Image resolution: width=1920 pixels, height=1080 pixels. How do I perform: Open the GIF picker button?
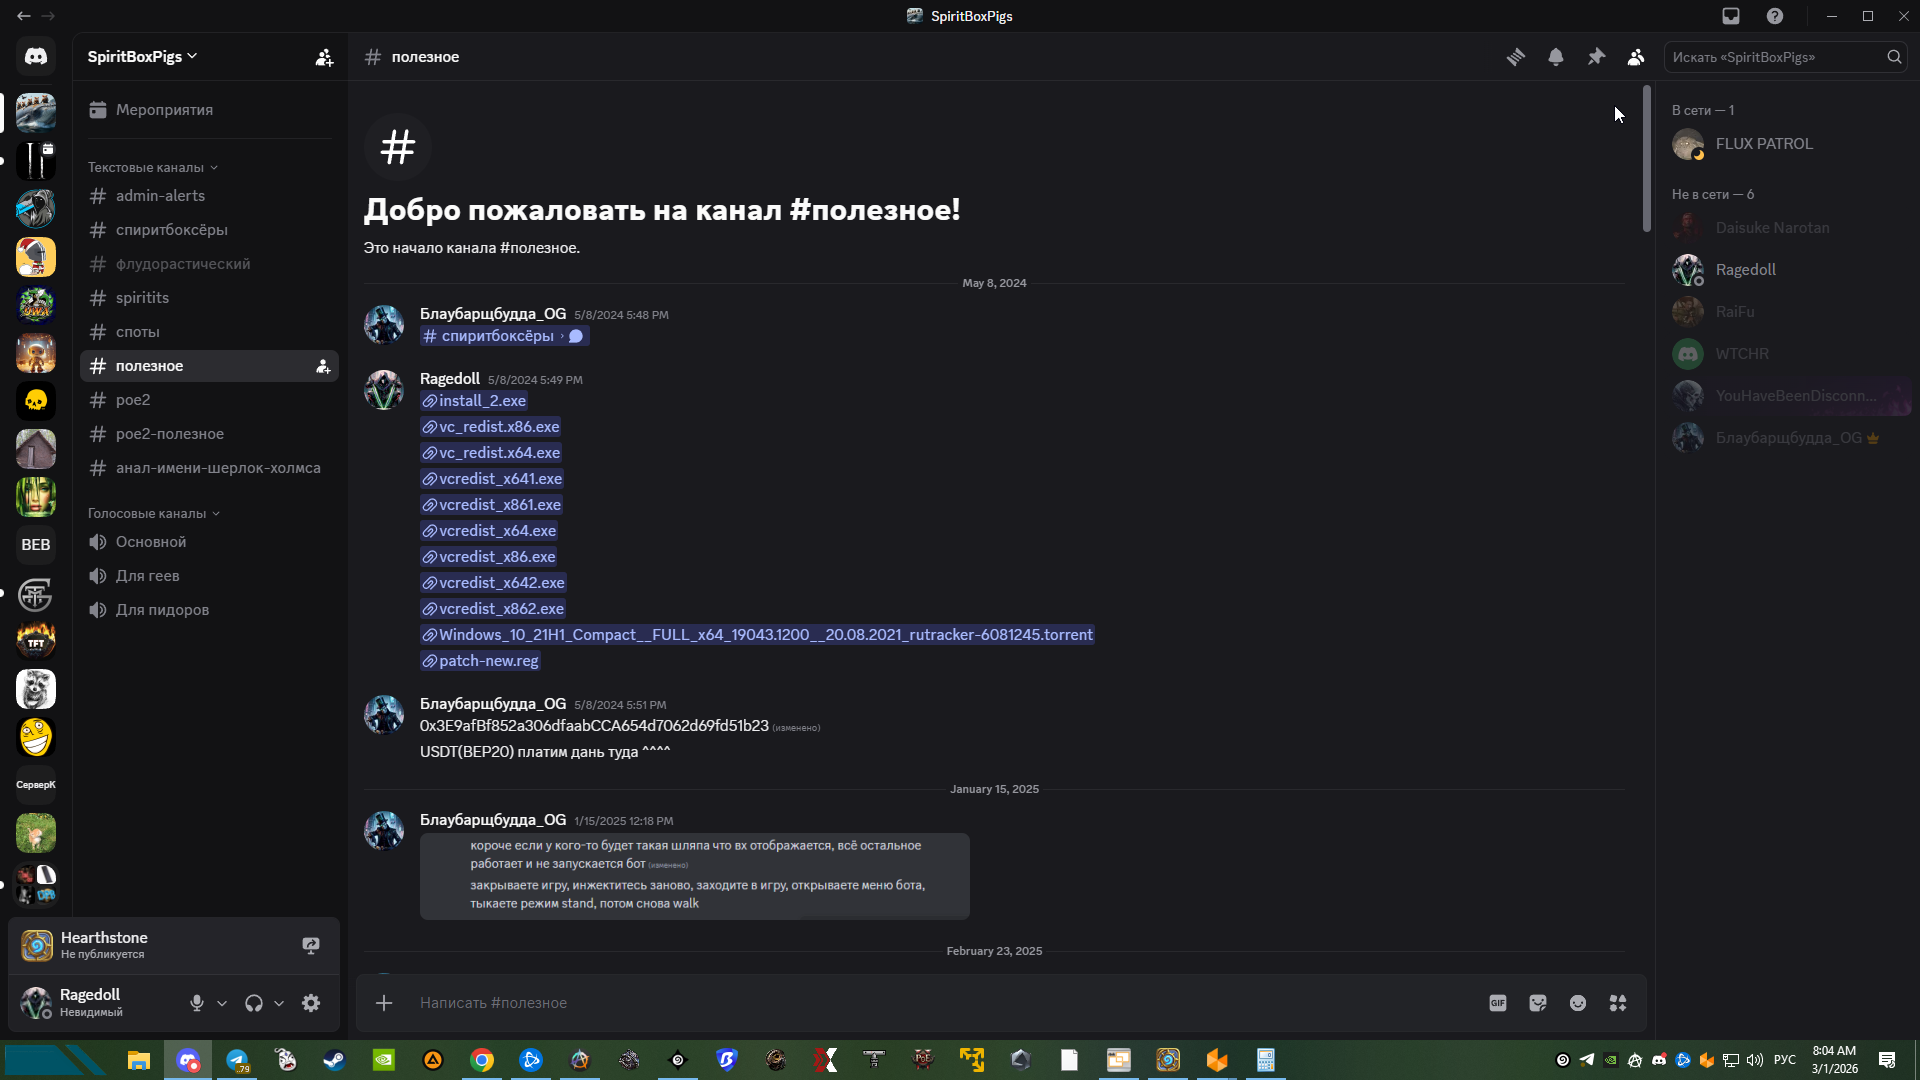tap(1497, 1003)
